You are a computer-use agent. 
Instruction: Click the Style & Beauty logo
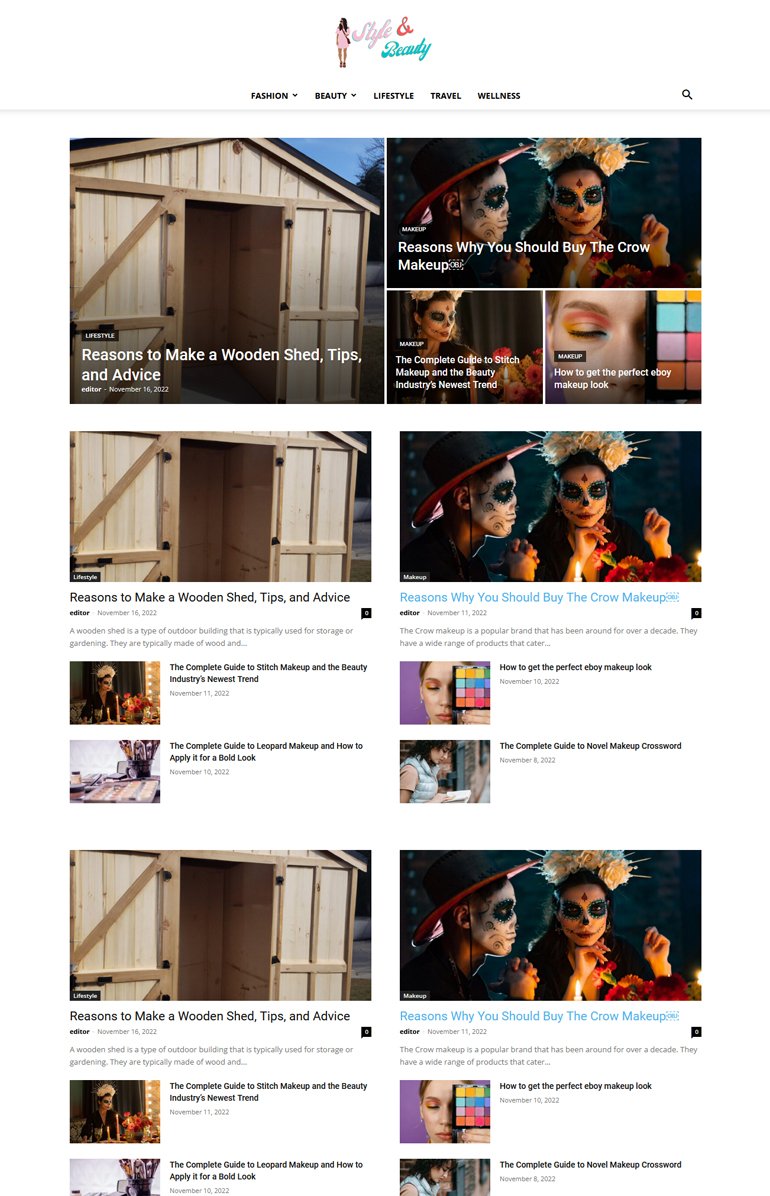[384, 42]
